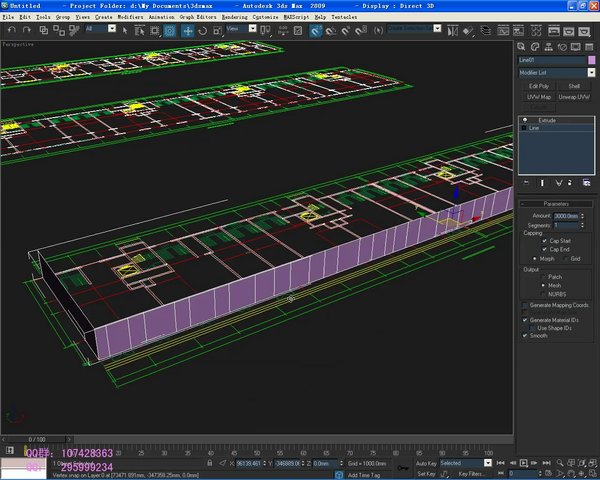Click the Mirror tool icon

pos(452,31)
